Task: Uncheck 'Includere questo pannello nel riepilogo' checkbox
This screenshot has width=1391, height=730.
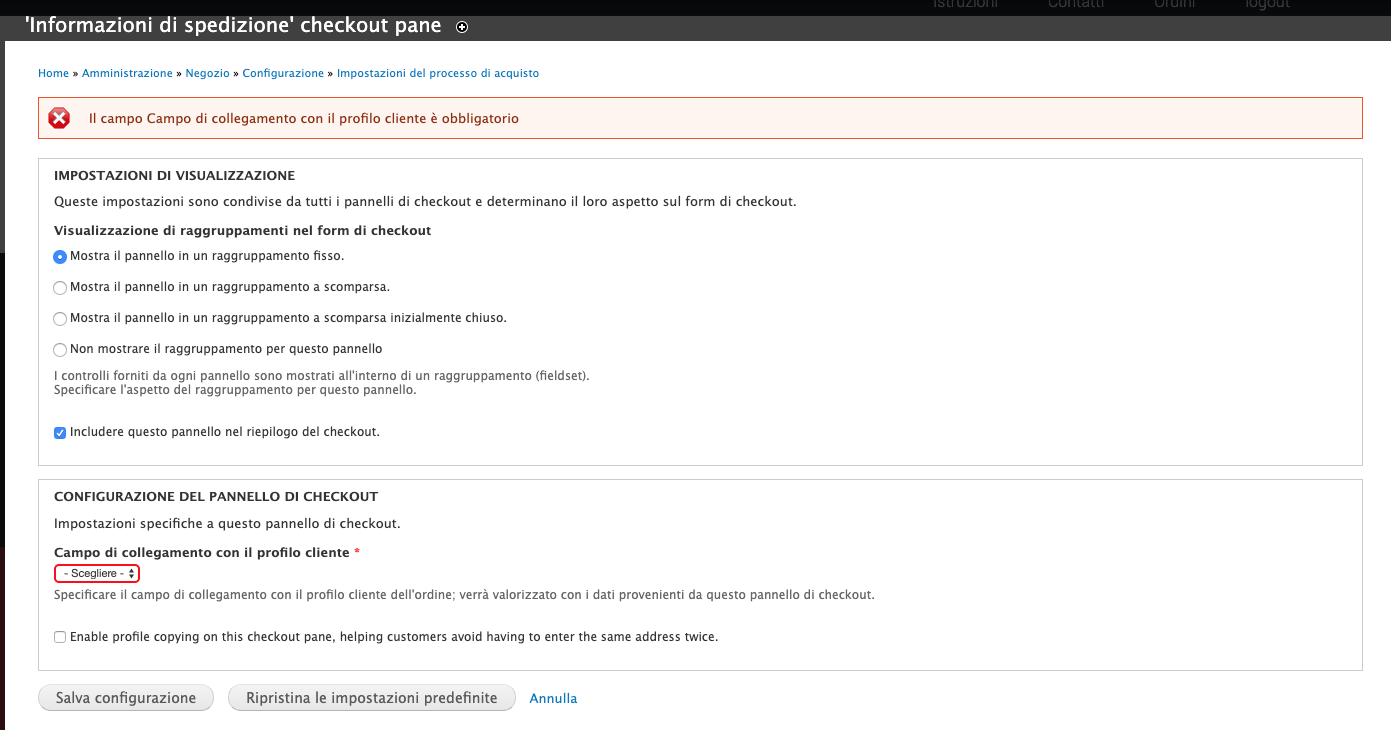Action: (x=60, y=433)
